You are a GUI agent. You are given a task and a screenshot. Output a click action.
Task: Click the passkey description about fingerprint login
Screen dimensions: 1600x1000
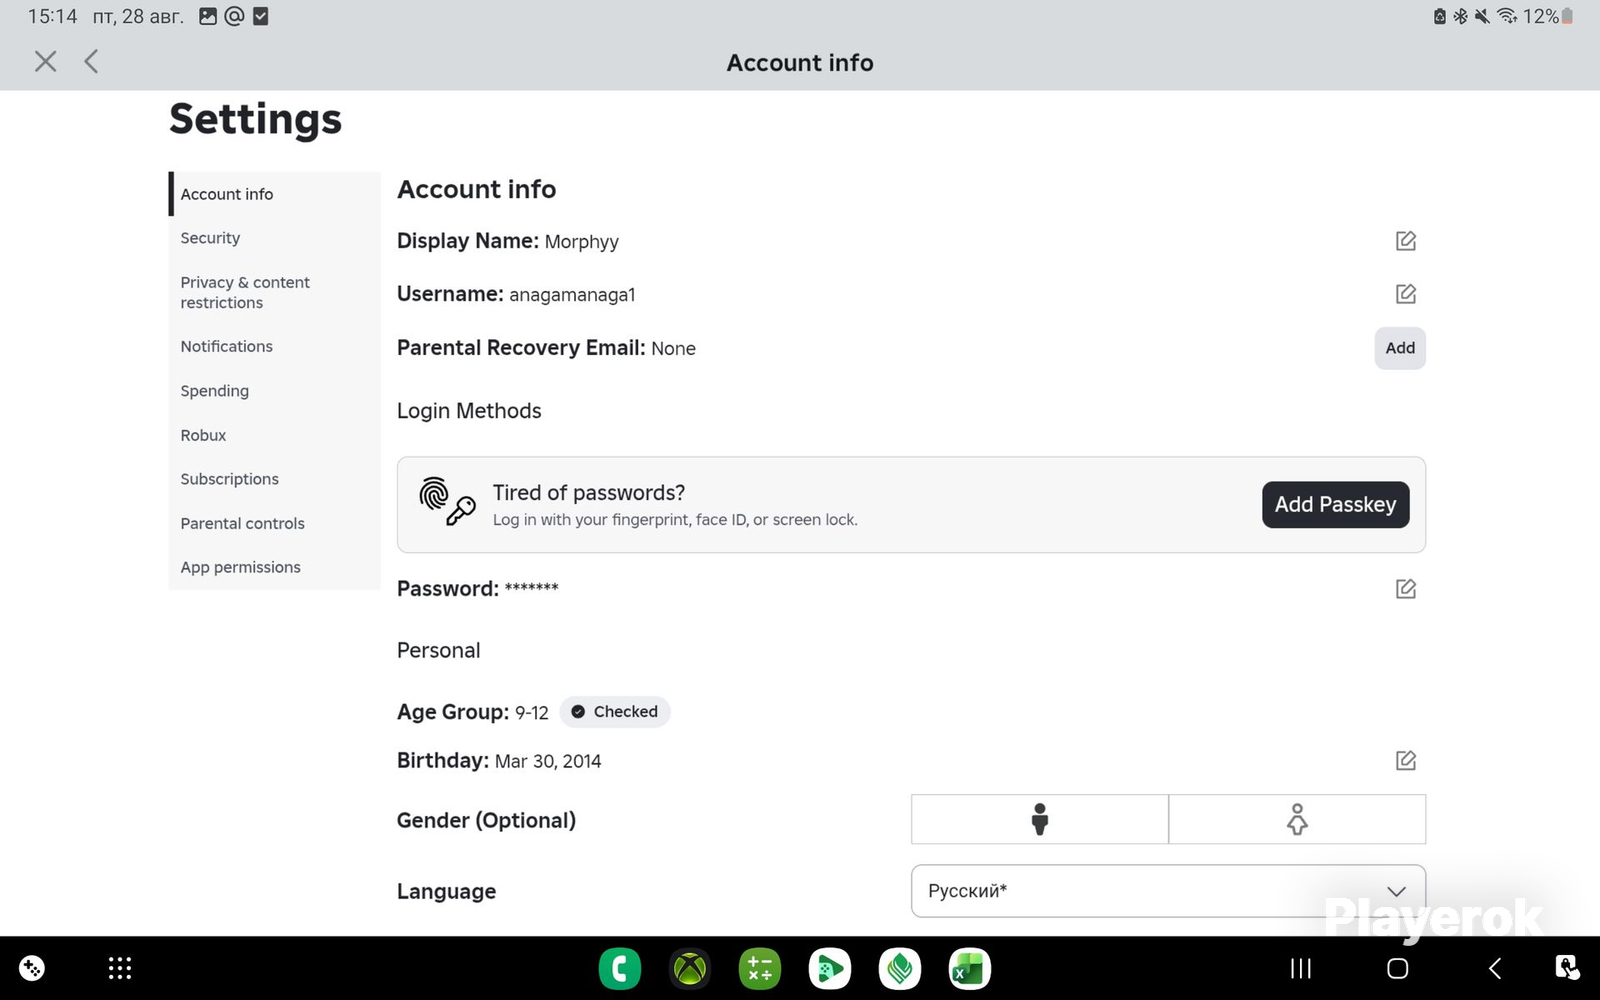pyautogui.click(x=675, y=520)
